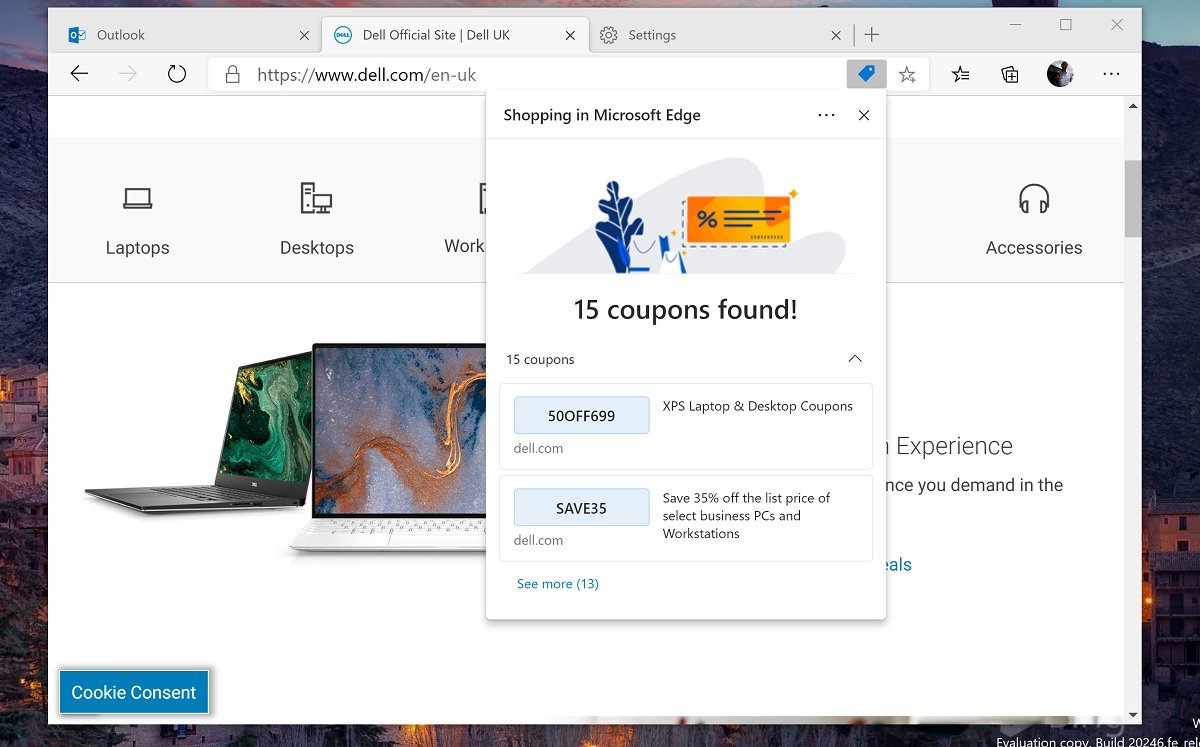This screenshot has height=747, width=1200.
Task: Select the Dell Official Site tab
Action: tap(454, 35)
